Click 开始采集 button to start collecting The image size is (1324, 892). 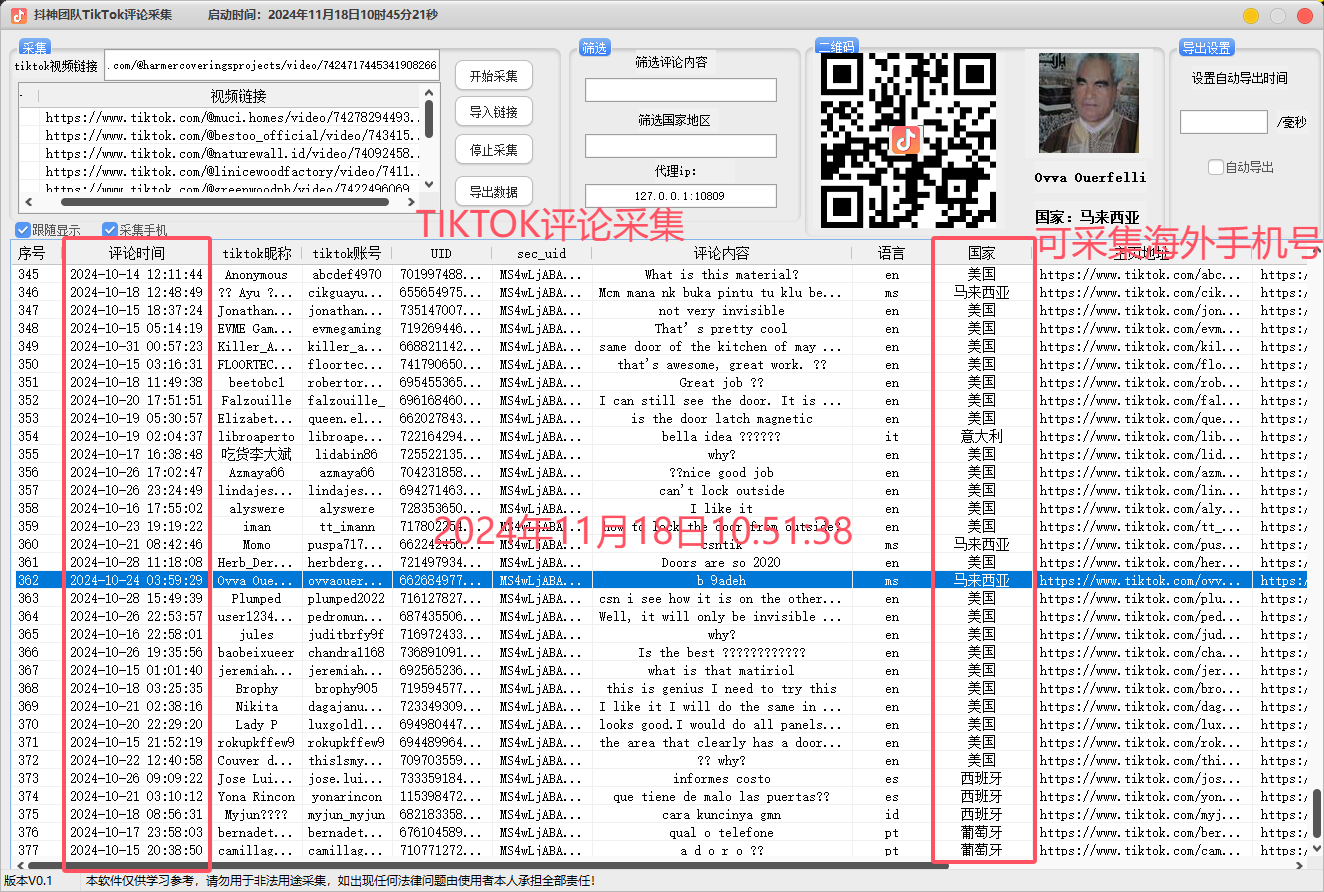pyautogui.click(x=494, y=76)
